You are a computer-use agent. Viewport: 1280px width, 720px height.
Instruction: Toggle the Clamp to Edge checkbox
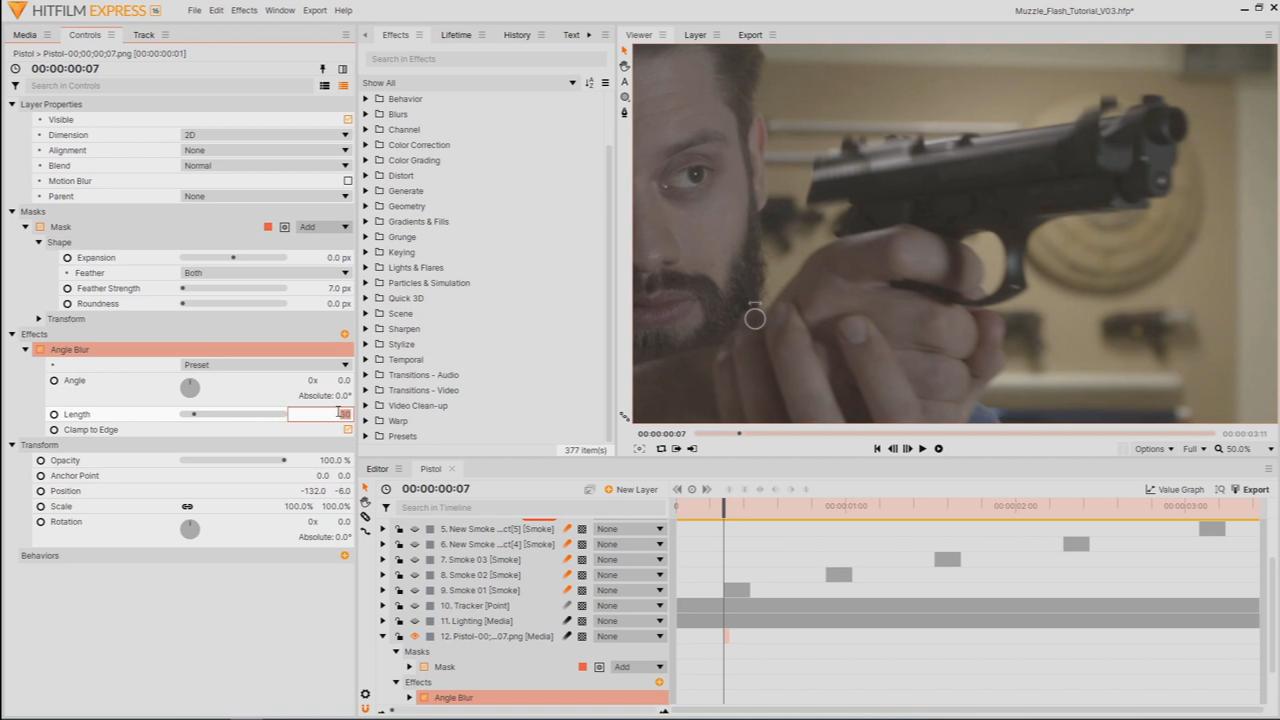point(348,430)
